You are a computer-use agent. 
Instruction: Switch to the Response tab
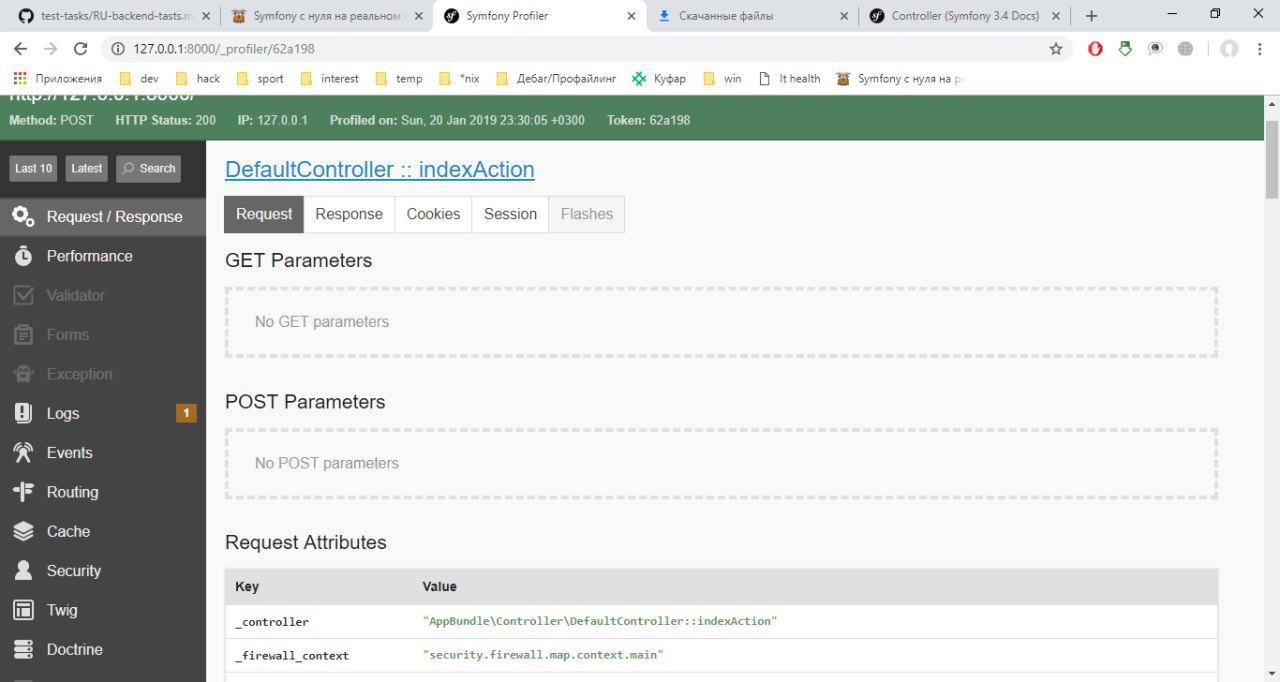349,214
